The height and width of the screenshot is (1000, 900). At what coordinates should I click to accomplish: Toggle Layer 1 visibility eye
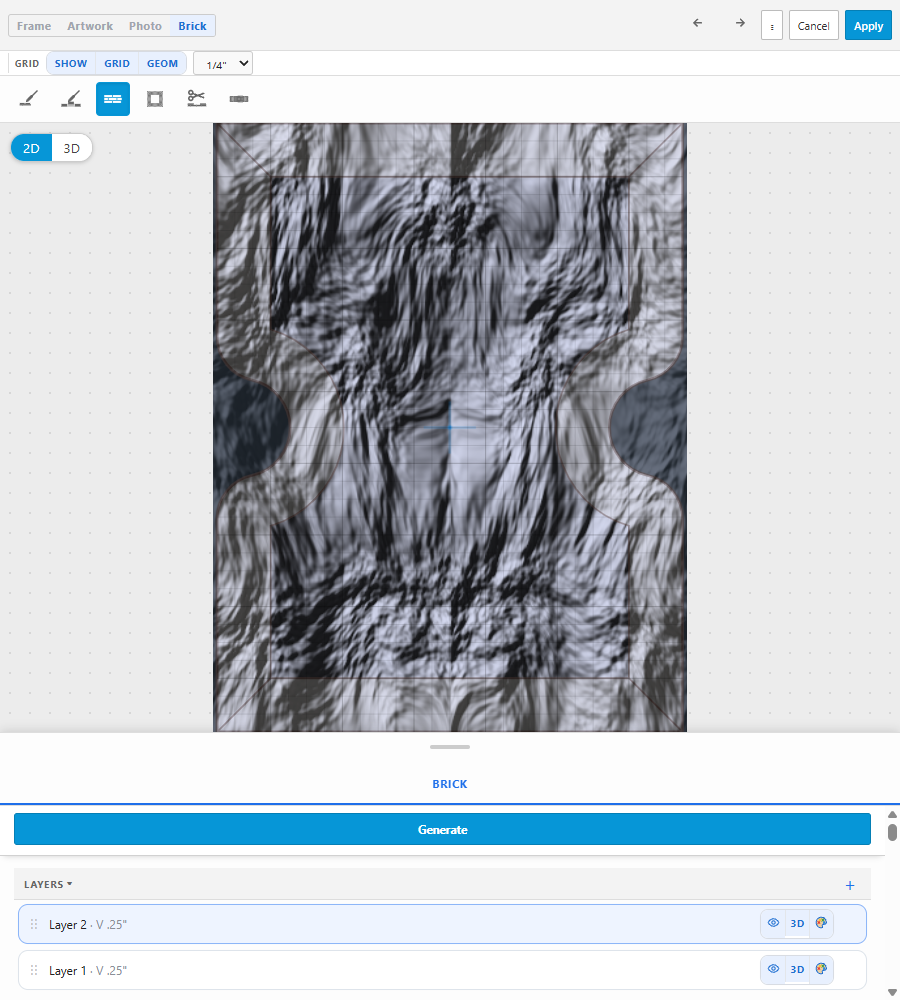773,969
